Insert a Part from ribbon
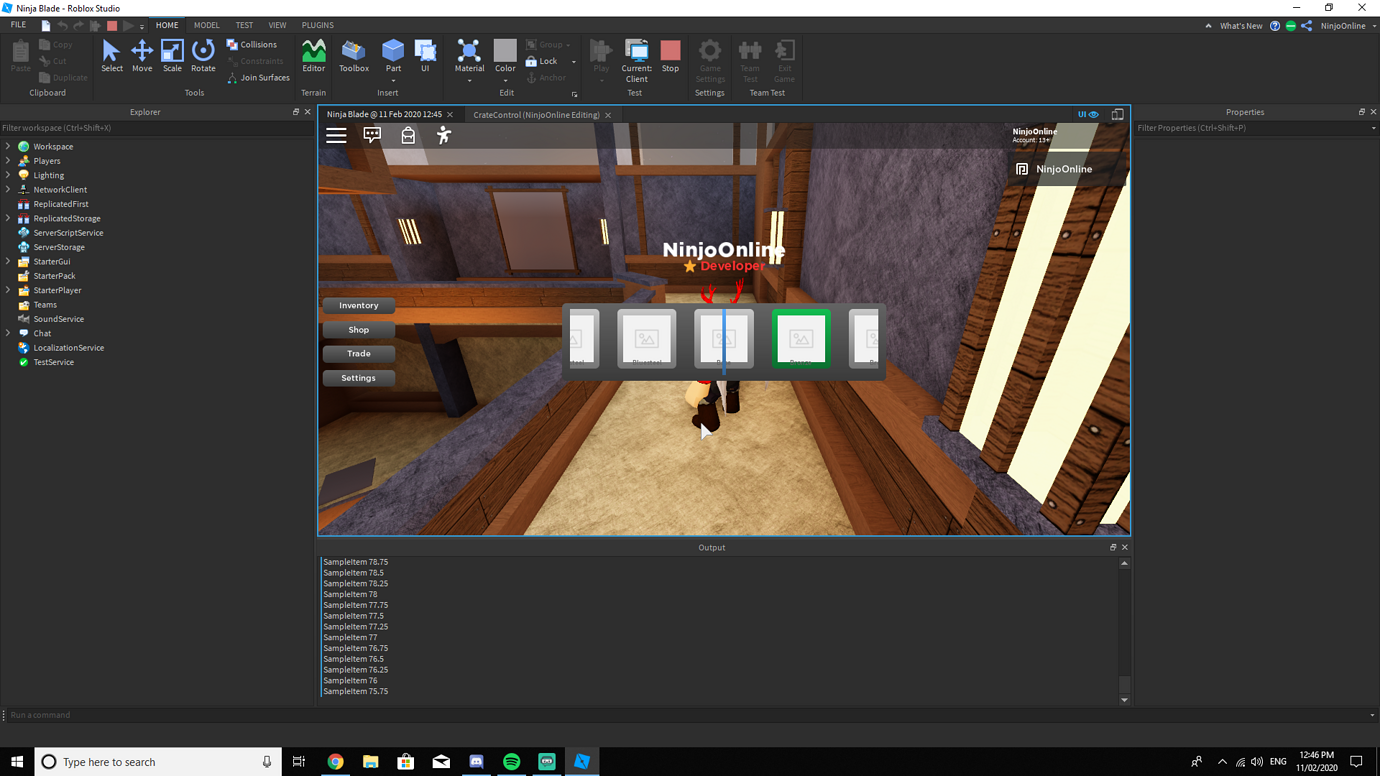The width and height of the screenshot is (1380, 776). (393, 56)
